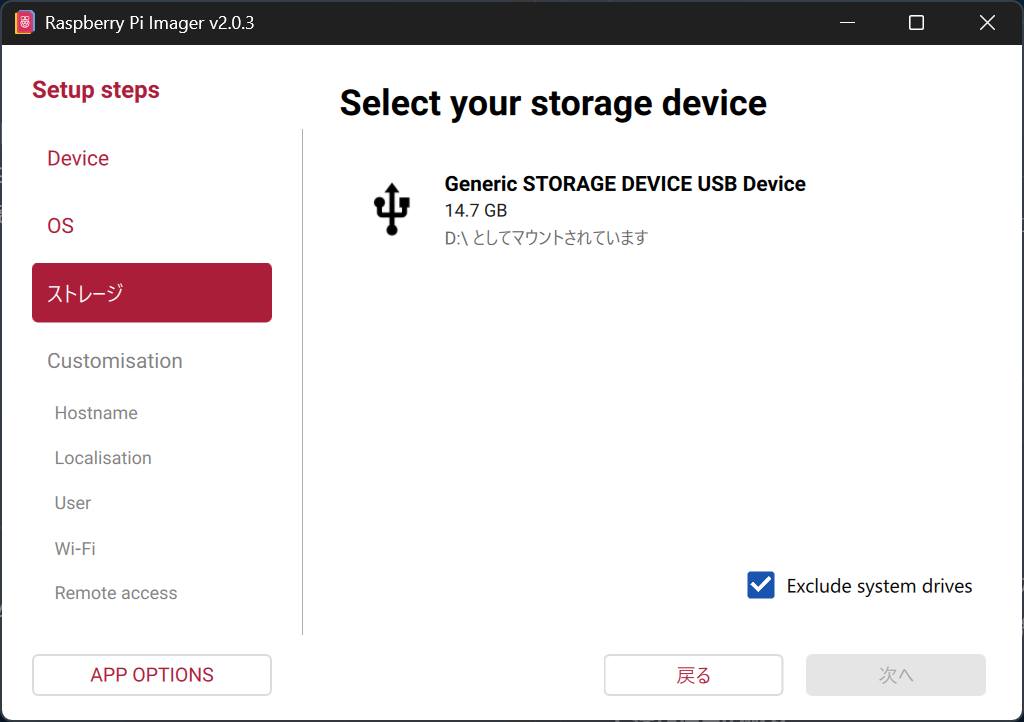Click the 14.7 GB device size text

click(x=476, y=211)
